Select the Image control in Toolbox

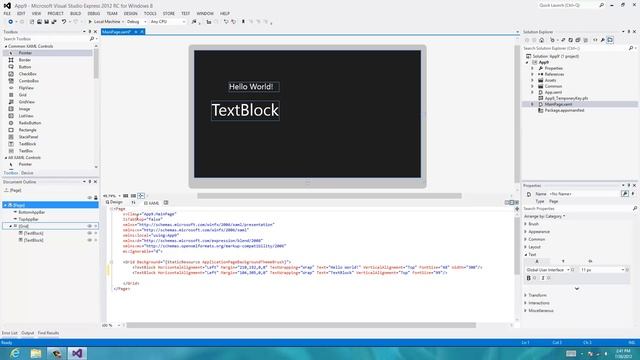pyautogui.click(x=24, y=109)
